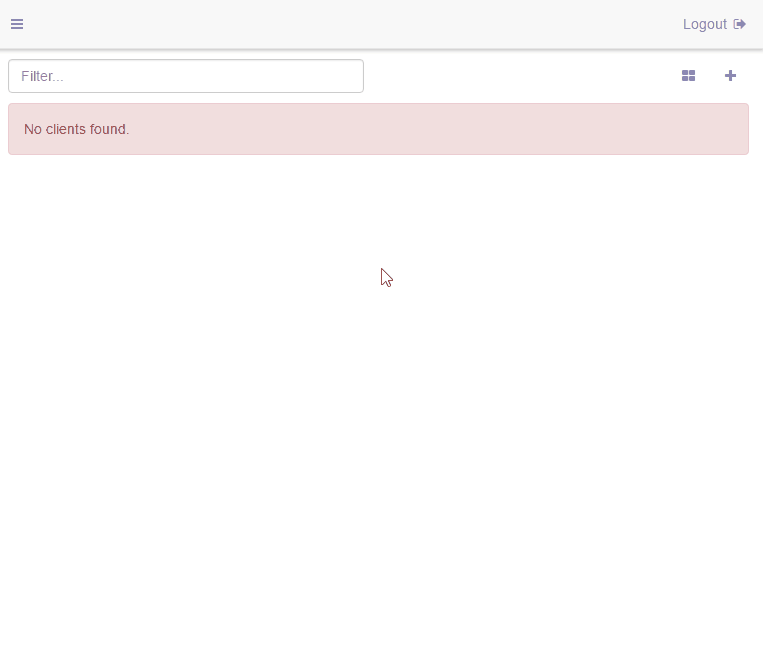Open the hamburger menu in the header
The height and width of the screenshot is (653, 763).
tap(17, 24)
